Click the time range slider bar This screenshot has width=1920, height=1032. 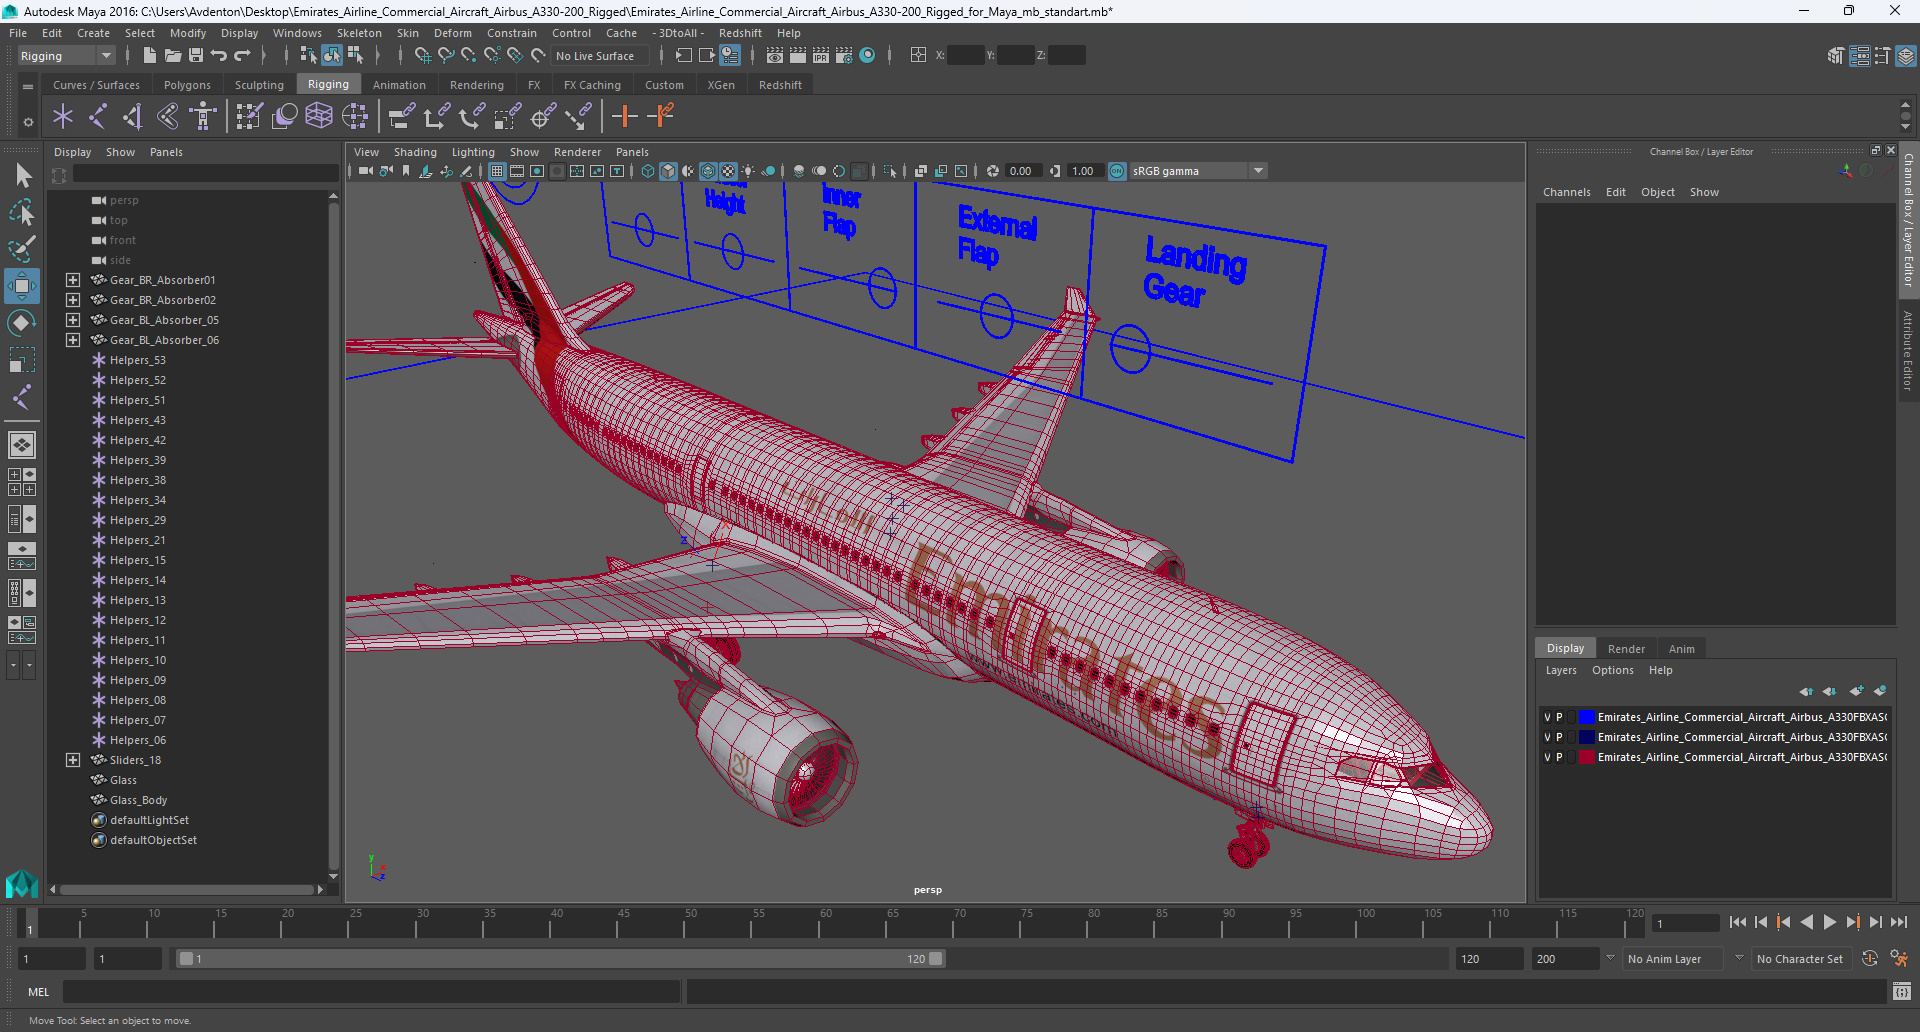point(560,959)
